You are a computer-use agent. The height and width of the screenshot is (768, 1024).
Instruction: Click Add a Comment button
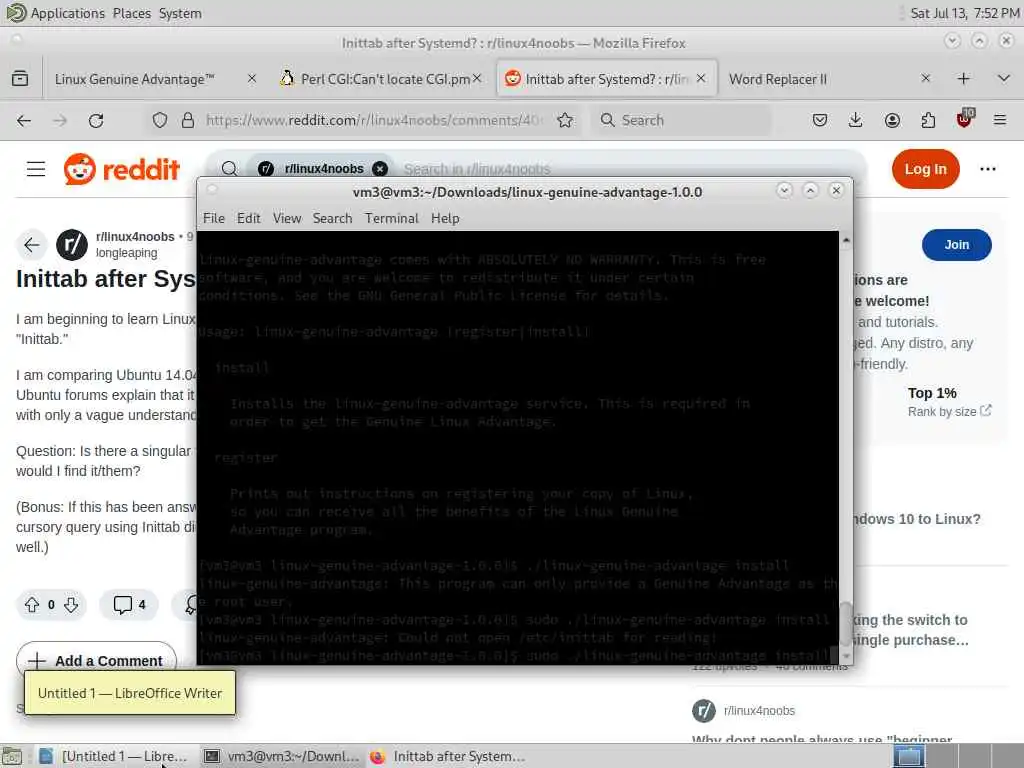click(x=97, y=660)
